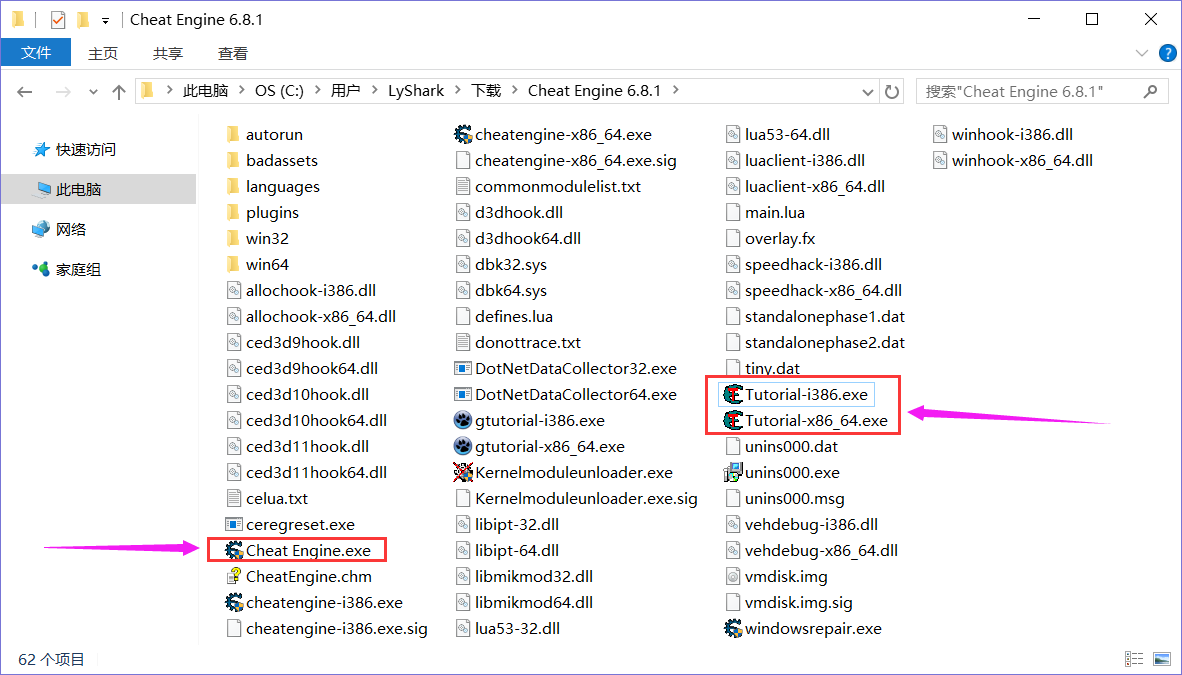The width and height of the screenshot is (1182, 675).
Task: Click the DotNetDataCollector64.exe icon
Action: click(463, 394)
